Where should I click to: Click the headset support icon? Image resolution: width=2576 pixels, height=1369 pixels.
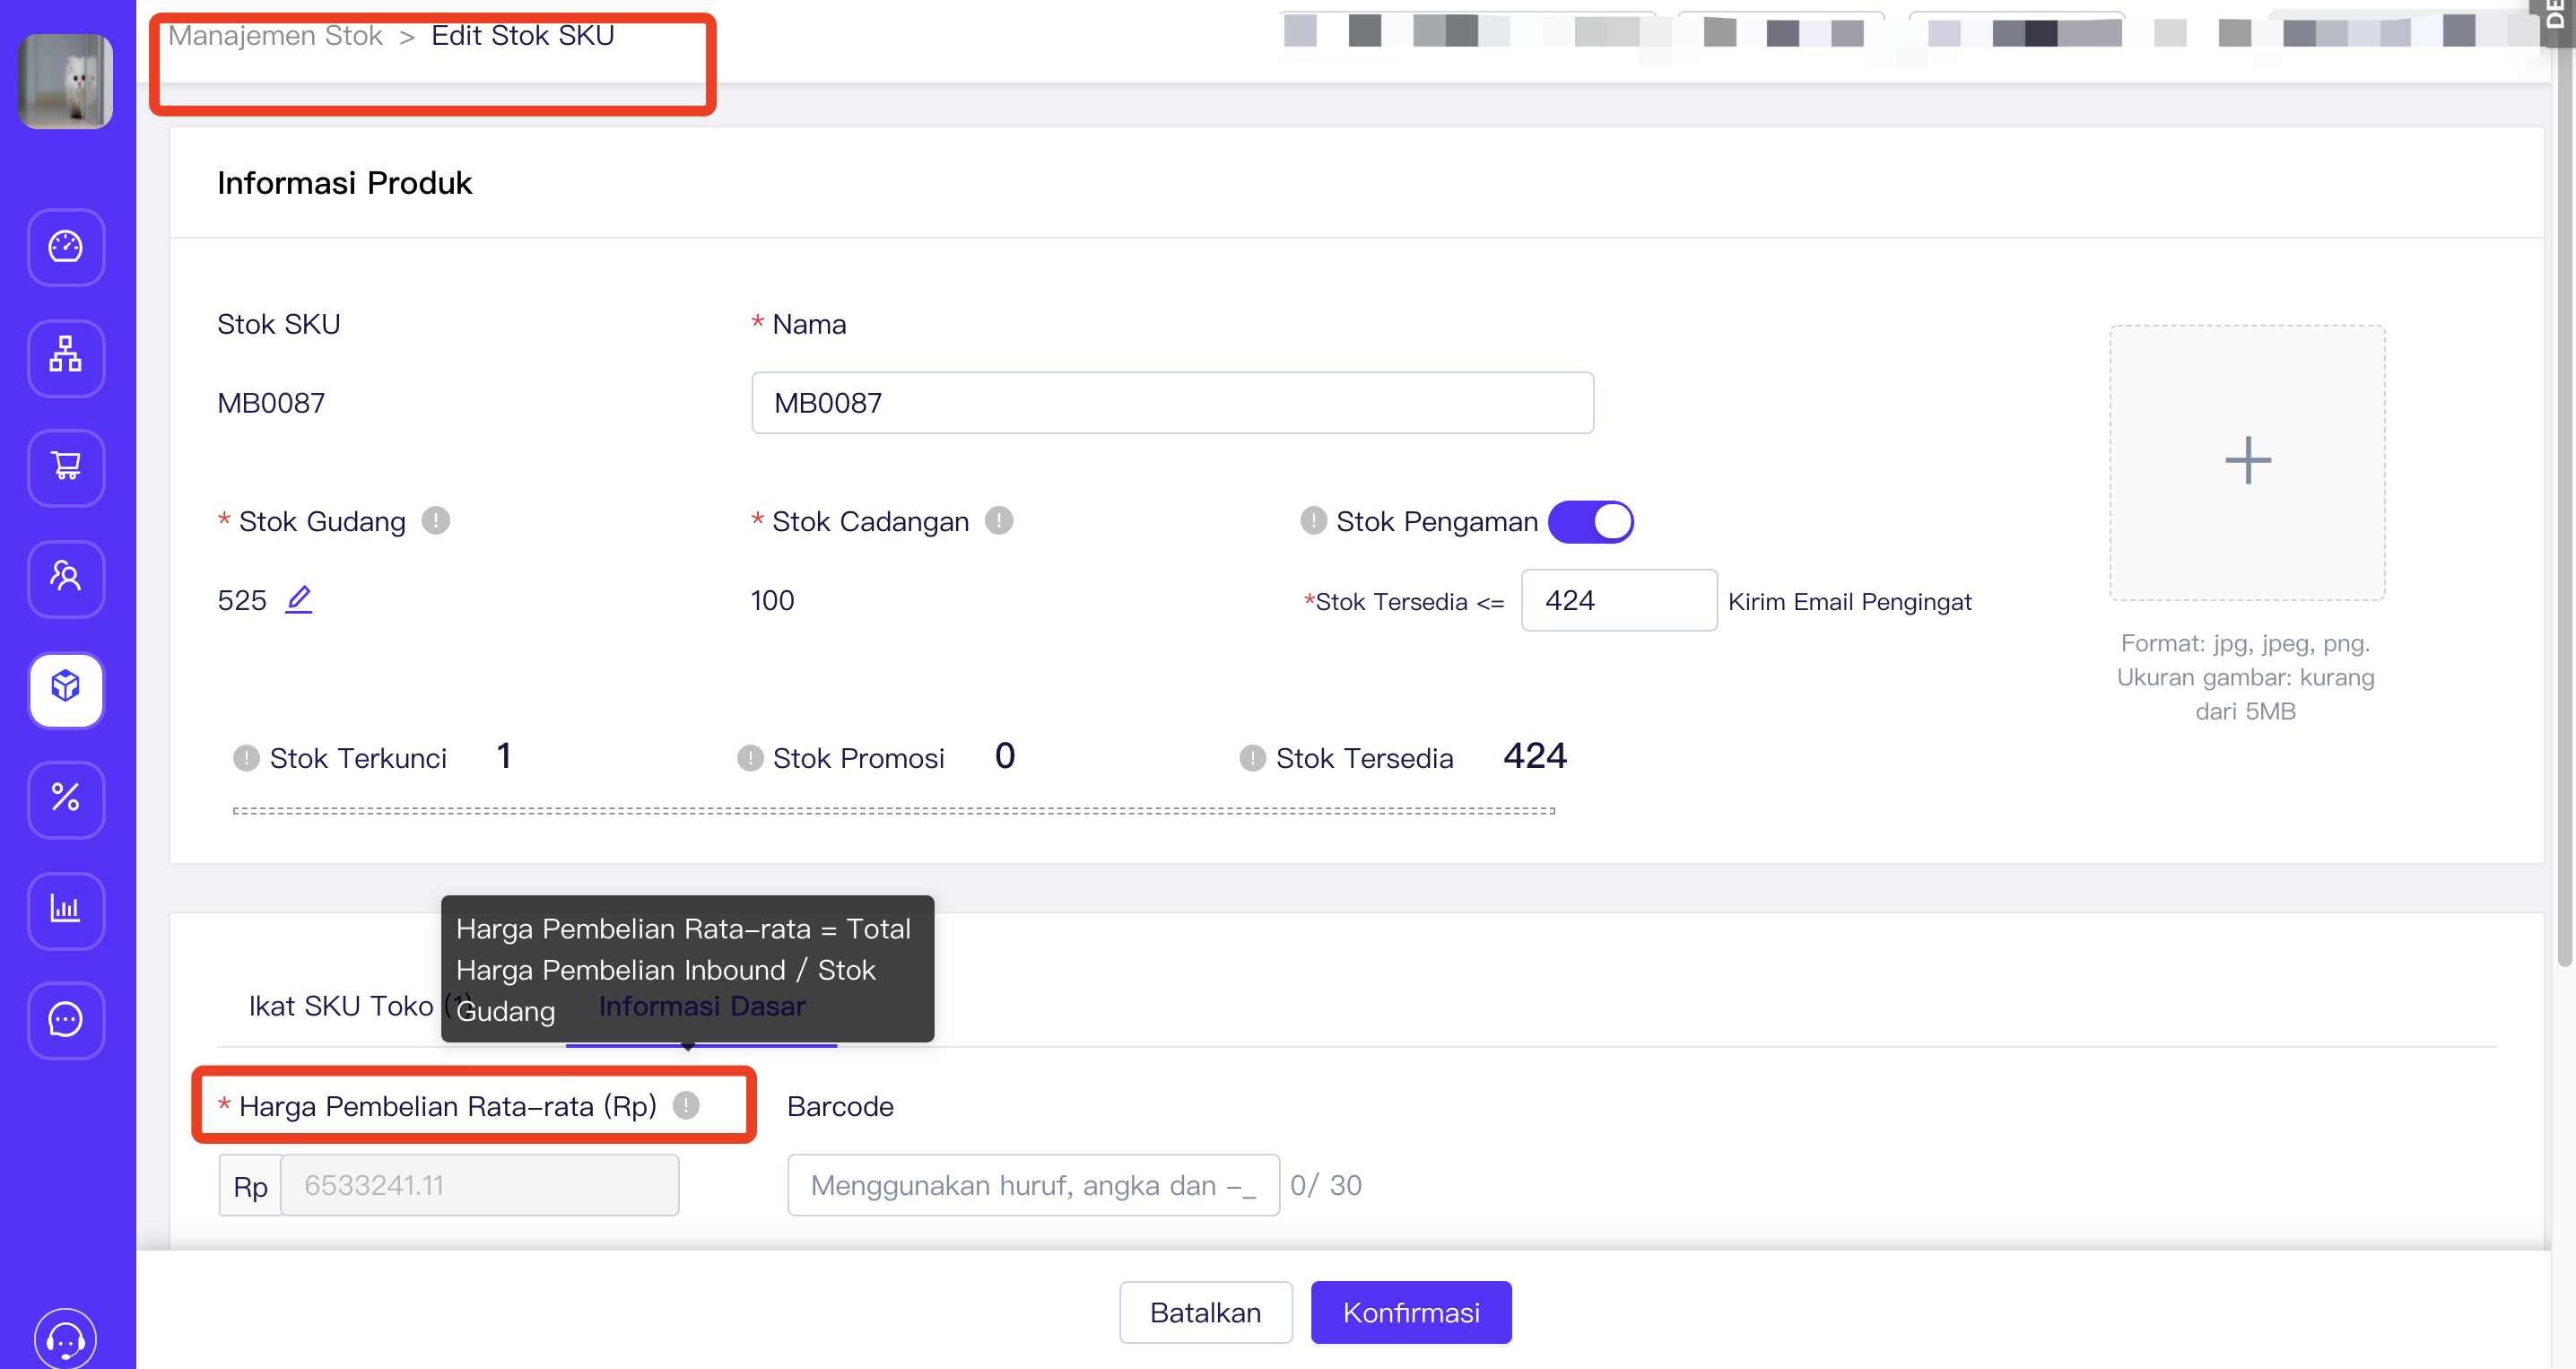click(x=66, y=1338)
